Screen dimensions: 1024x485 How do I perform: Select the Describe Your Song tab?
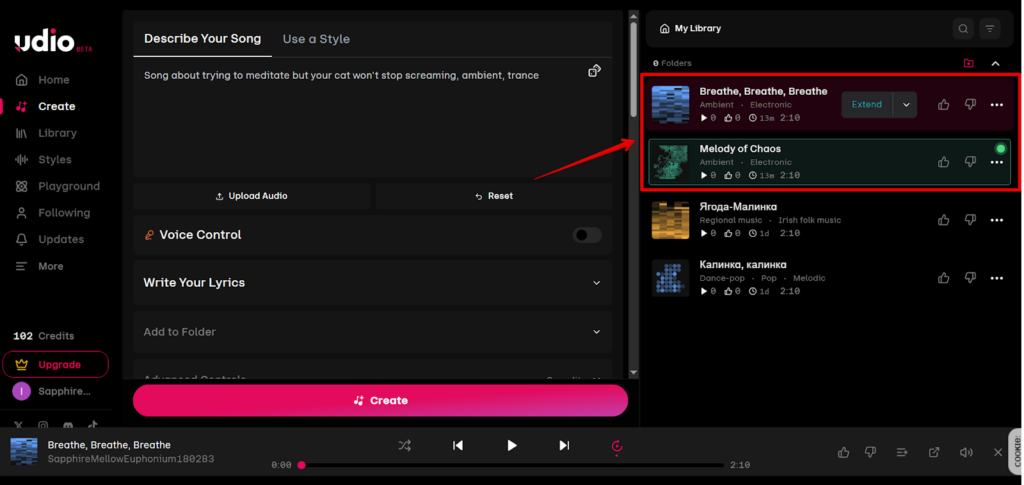pyautogui.click(x=202, y=39)
